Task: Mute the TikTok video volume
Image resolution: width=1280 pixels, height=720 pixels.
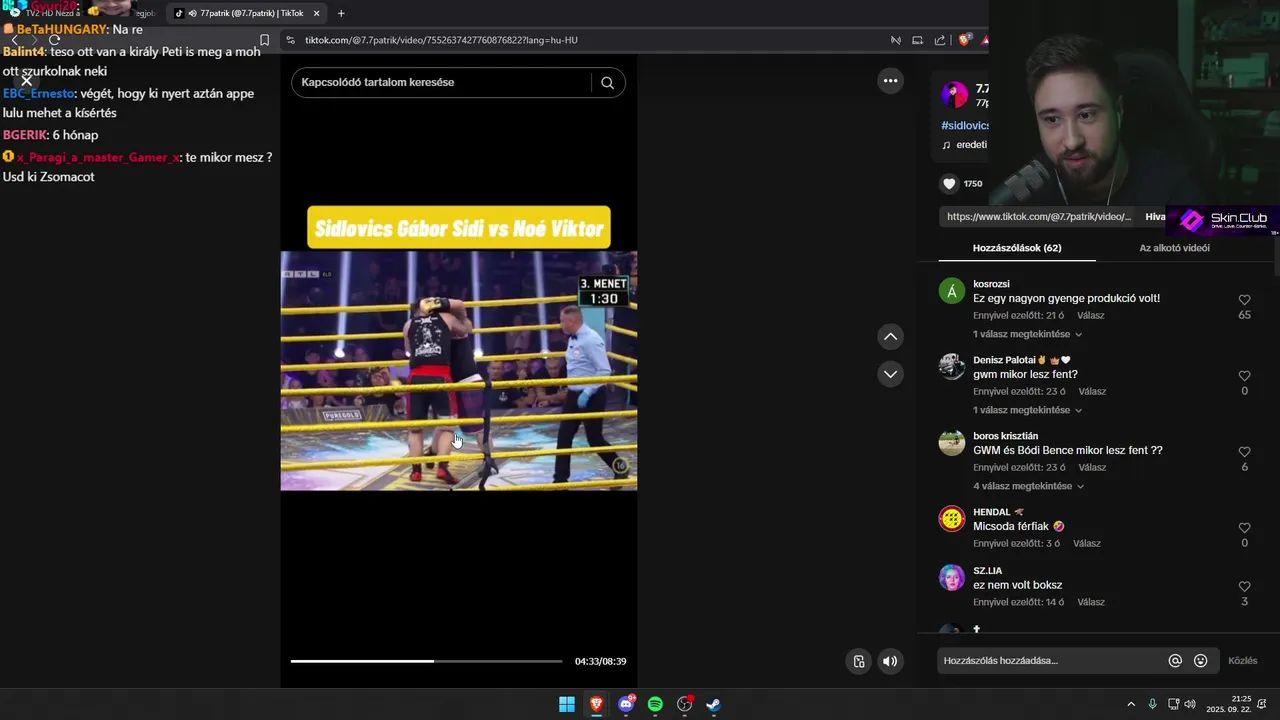Action: coord(890,661)
